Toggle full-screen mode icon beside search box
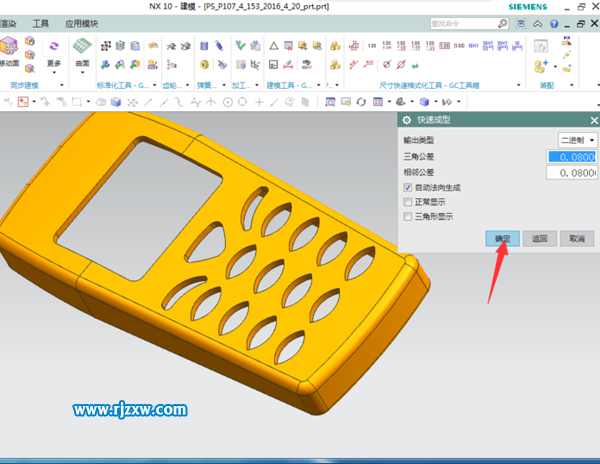The width and height of the screenshot is (600, 464). [x=521, y=24]
